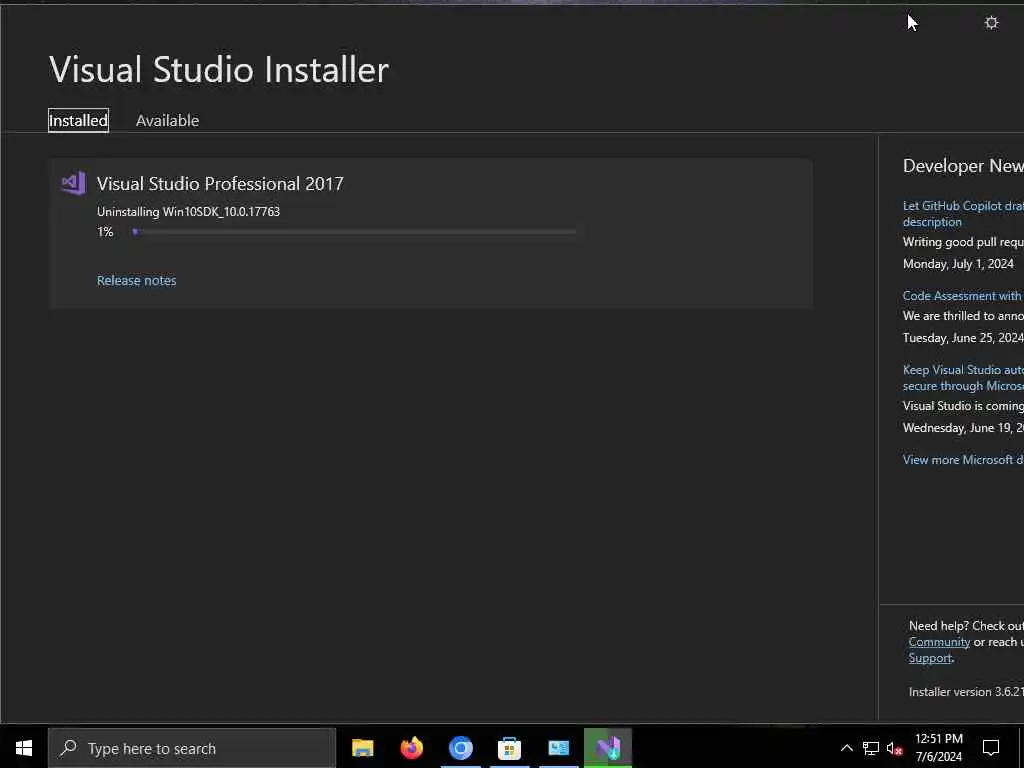Click the Visual Studio Installer taskbar icon
The height and width of the screenshot is (768, 1024).
click(608, 748)
